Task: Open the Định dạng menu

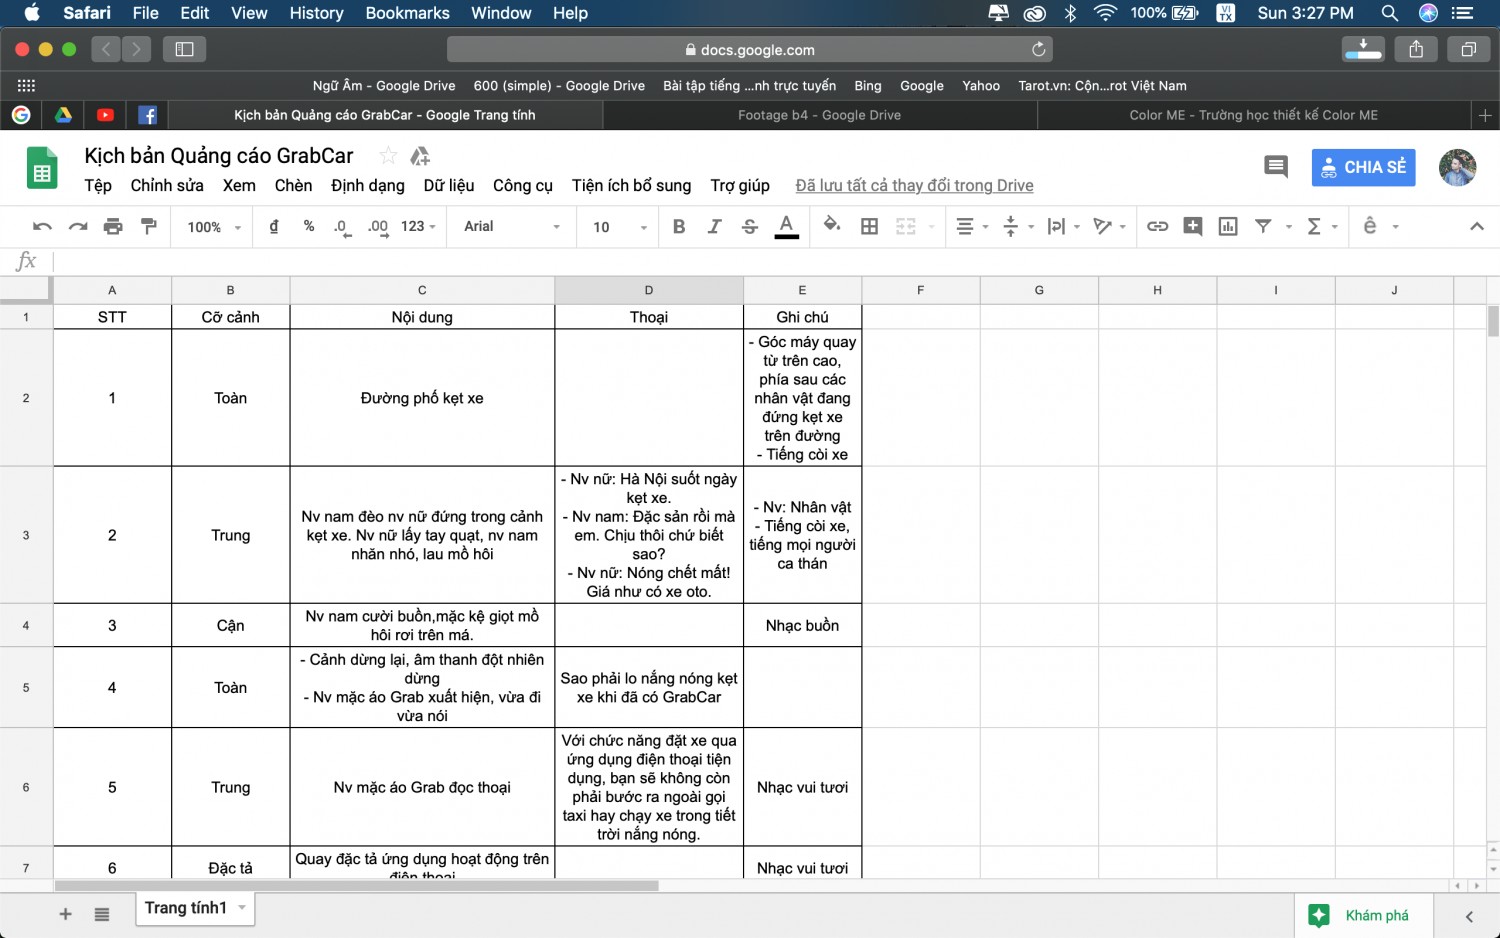Action: (x=368, y=185)
